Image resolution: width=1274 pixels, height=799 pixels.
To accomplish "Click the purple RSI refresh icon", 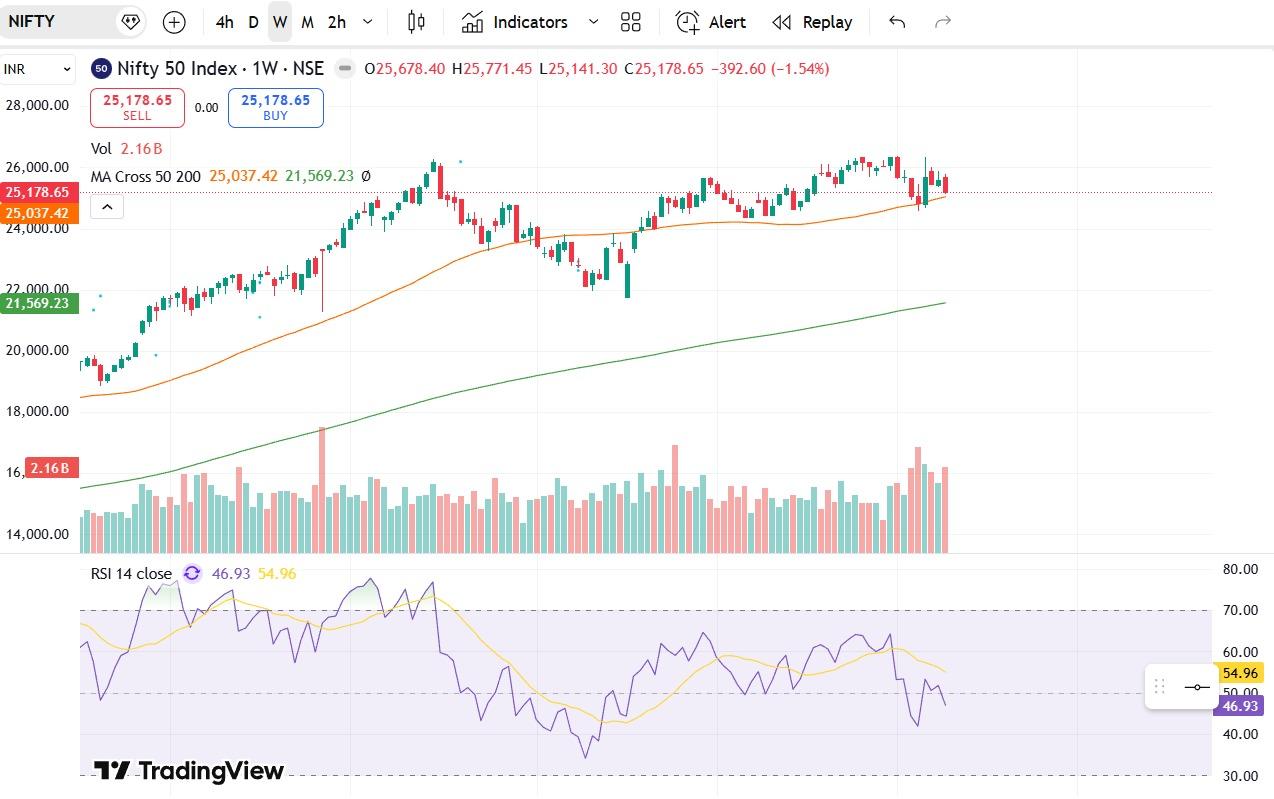I will 192,574.
